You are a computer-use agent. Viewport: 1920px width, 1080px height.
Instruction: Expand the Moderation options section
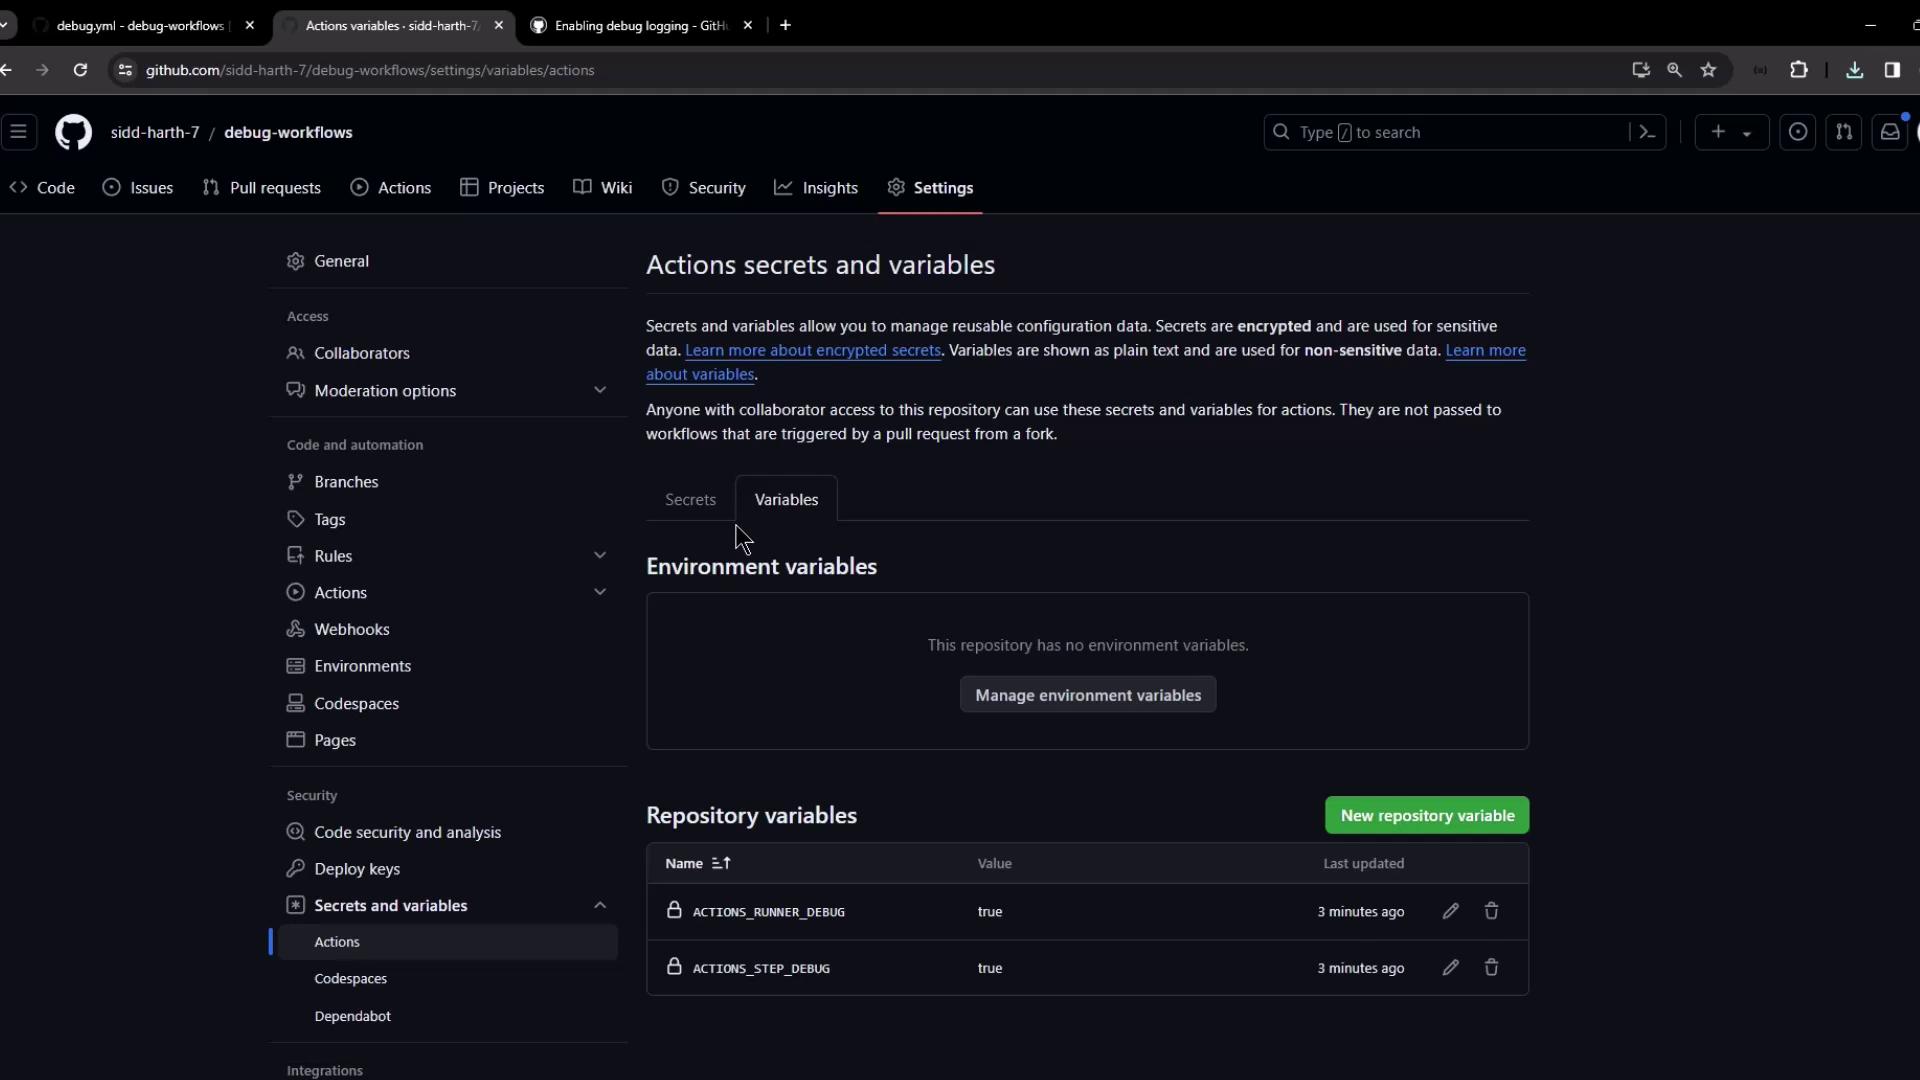pyautogui.click(x=600, y=390)
